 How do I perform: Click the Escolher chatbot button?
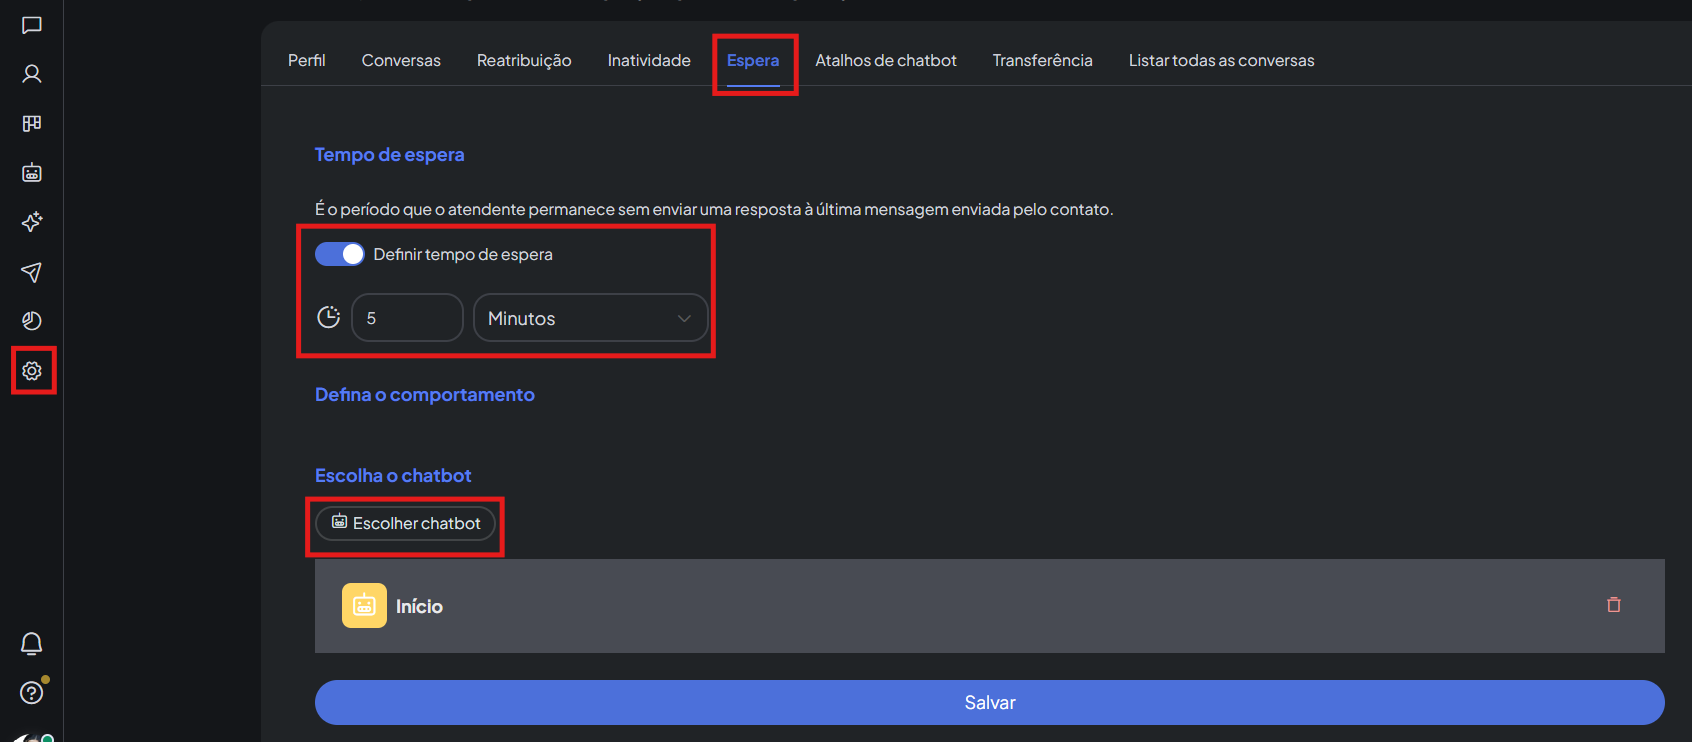[406, 523]
